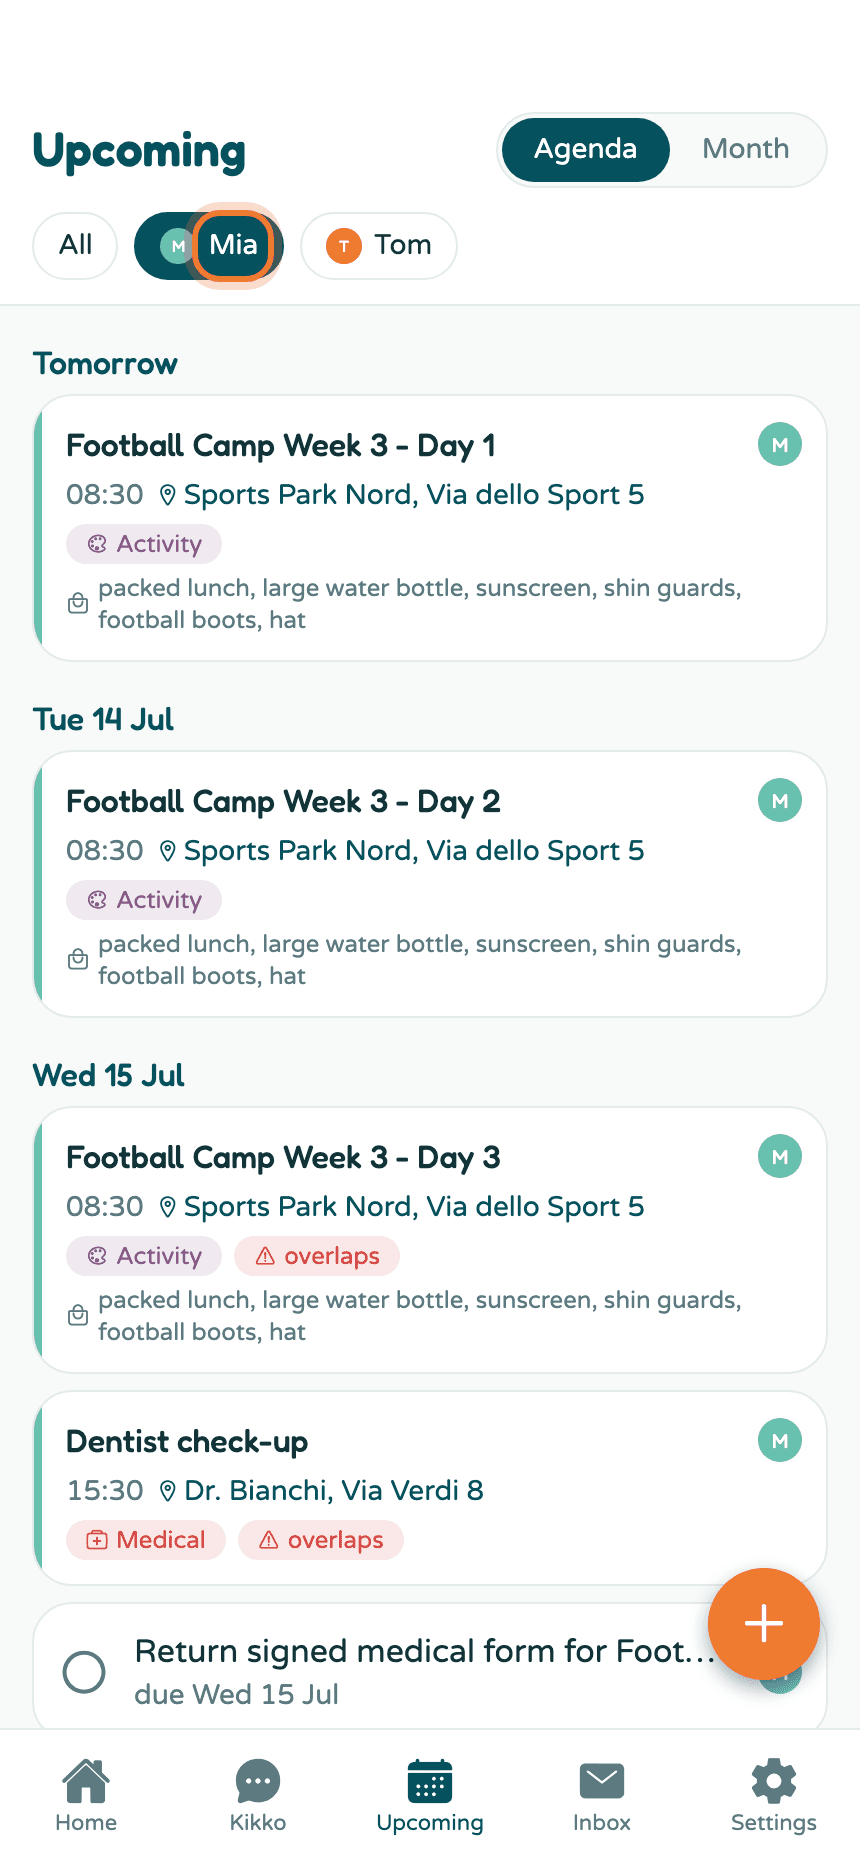Viewport: 860px width, 1864px height.
Task: Open Football Camp Week 3 - Day 2
Action: 430,884
